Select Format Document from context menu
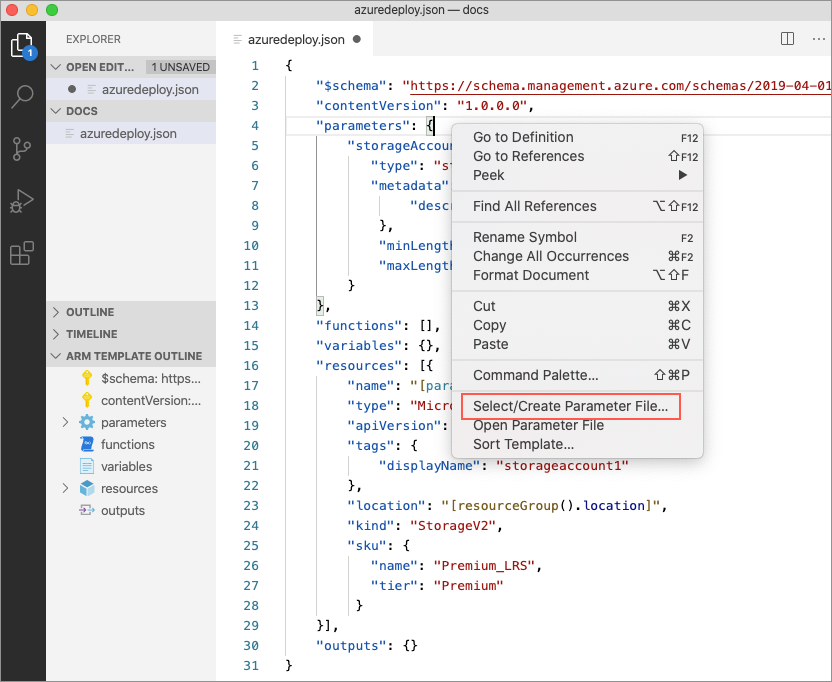The image size is (832, 682). pos(531,275)
